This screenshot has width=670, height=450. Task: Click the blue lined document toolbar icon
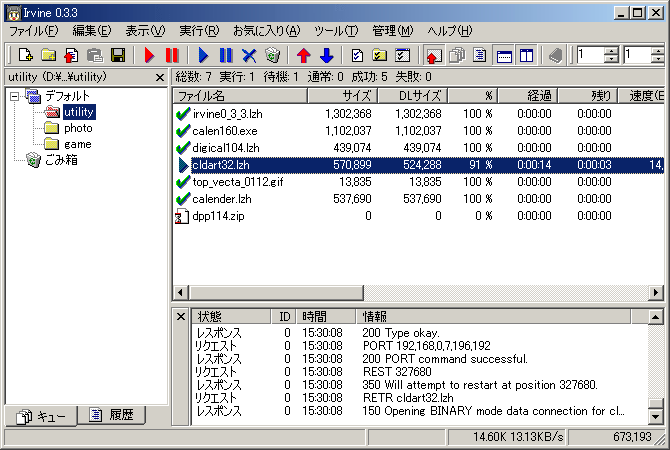[x=480, y=55]
